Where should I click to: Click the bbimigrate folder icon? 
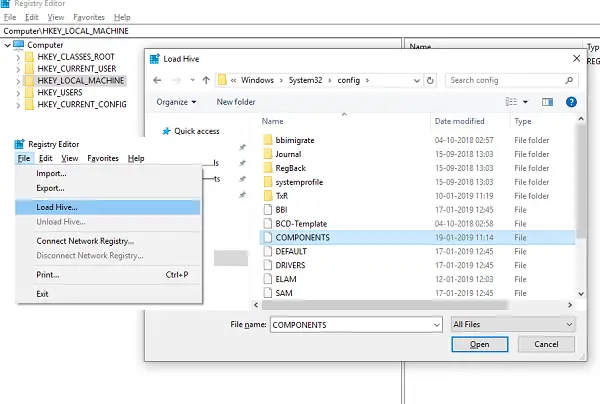268,140
